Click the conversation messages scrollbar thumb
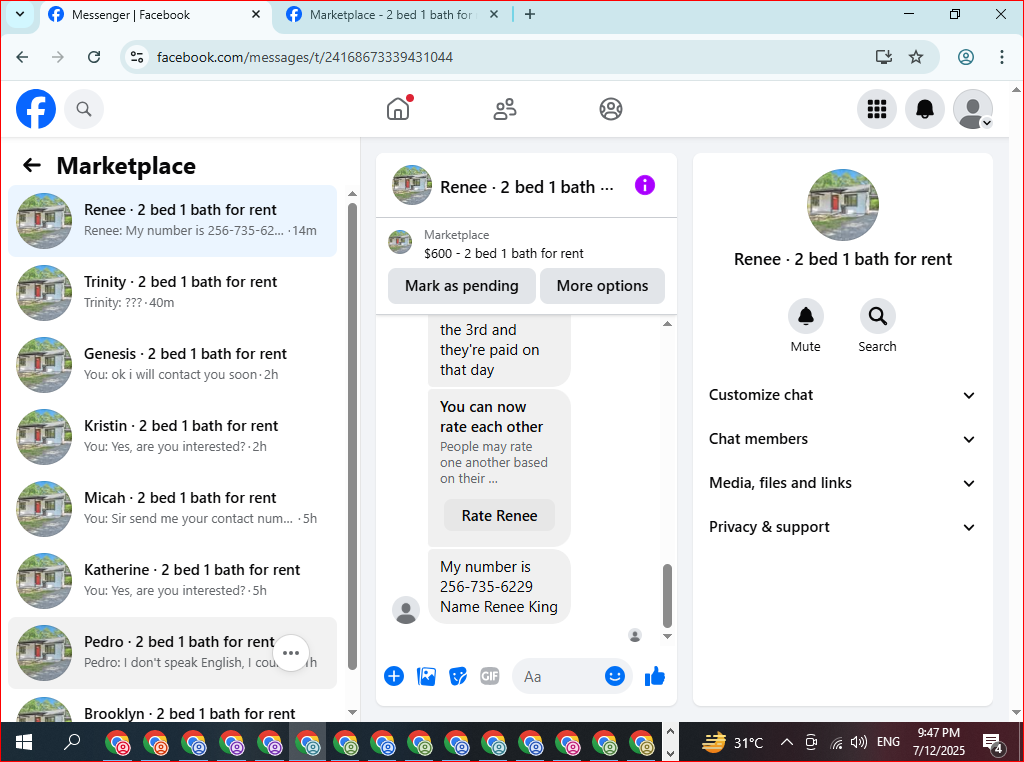 coord(667,595)
